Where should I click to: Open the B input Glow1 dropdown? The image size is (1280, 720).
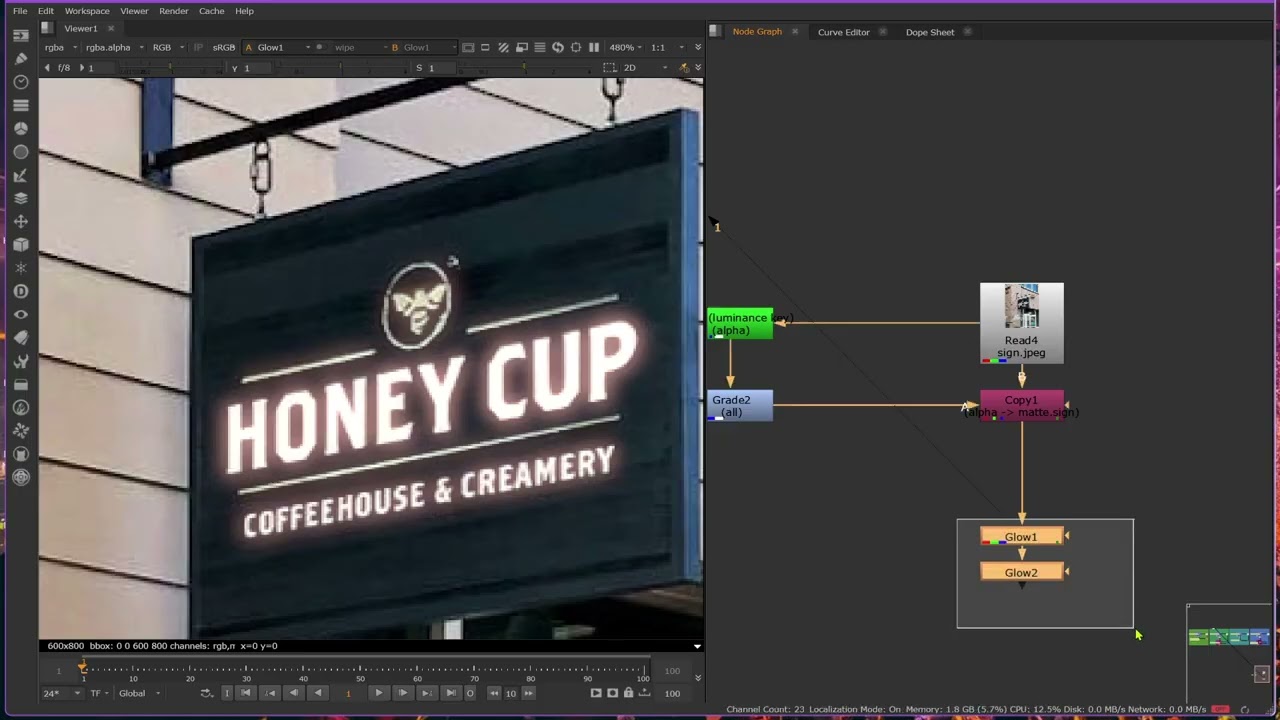424,47
